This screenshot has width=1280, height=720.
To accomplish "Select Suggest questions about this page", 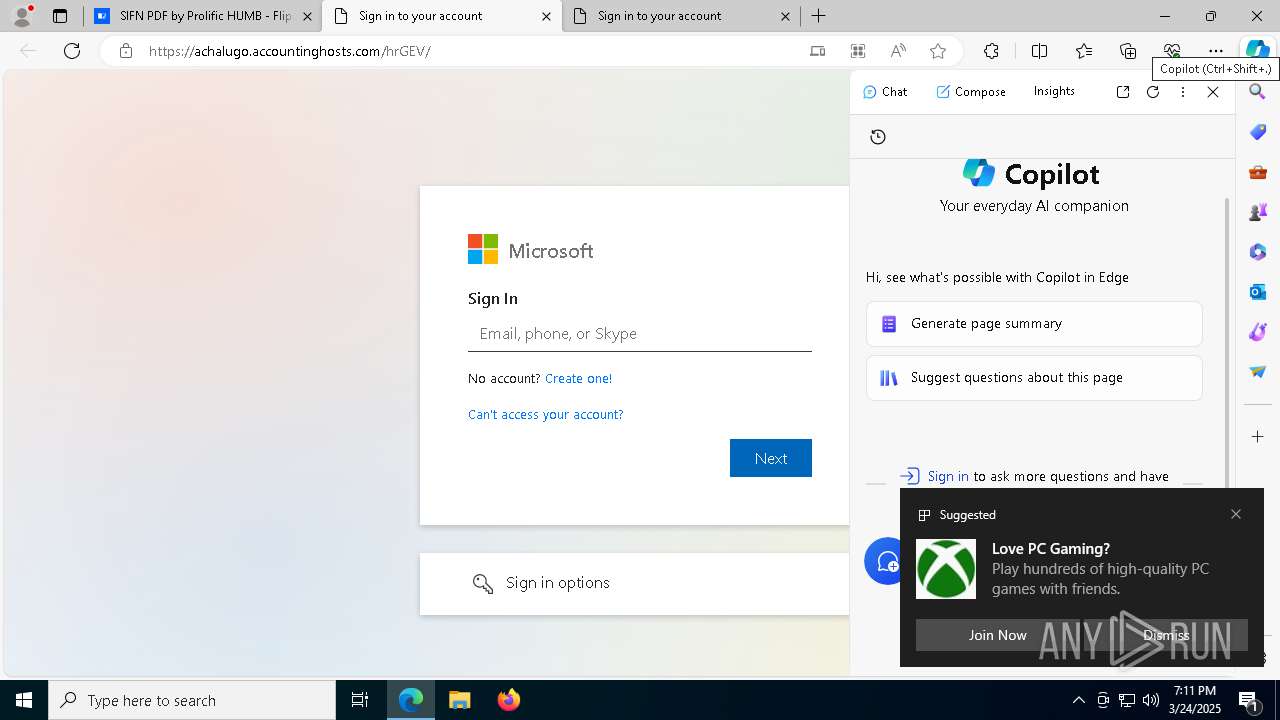I will pos(1034,378).
